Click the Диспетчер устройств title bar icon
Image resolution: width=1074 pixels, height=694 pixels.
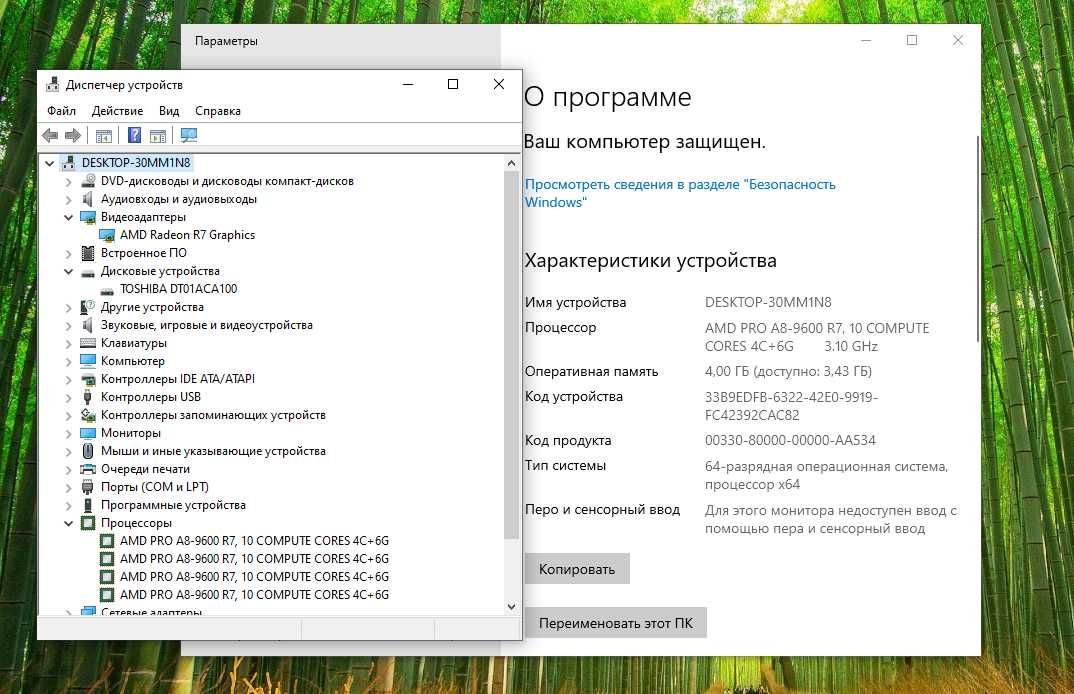52,85
